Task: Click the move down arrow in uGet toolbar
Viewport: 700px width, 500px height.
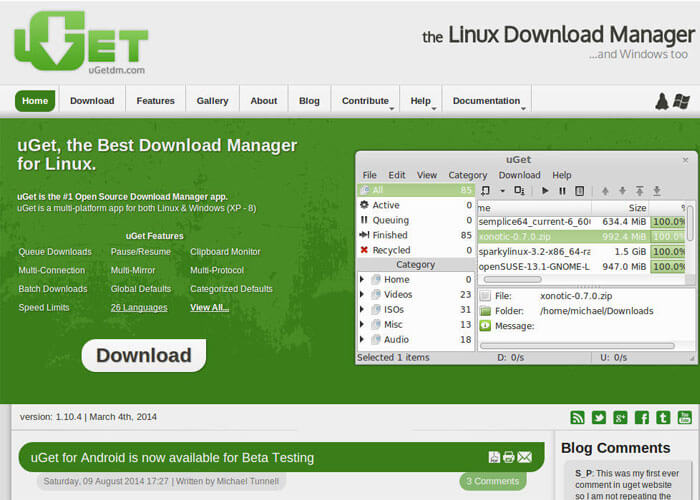Action: coord(622,191)
